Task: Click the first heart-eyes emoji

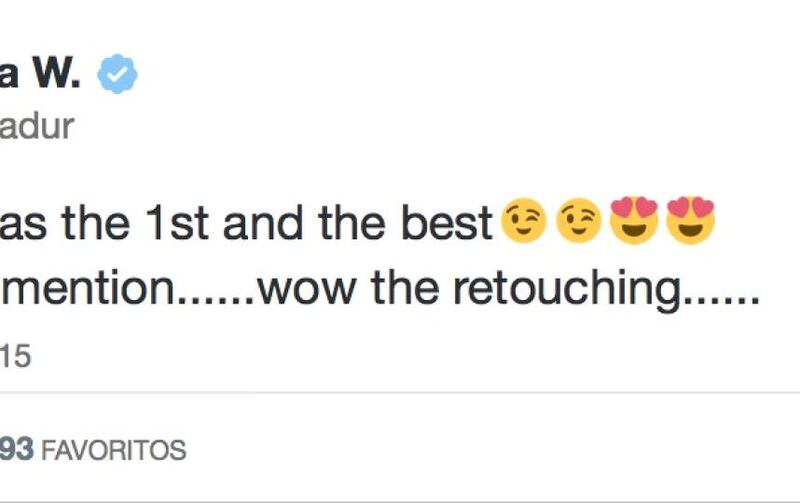Action: pos(634,220)
